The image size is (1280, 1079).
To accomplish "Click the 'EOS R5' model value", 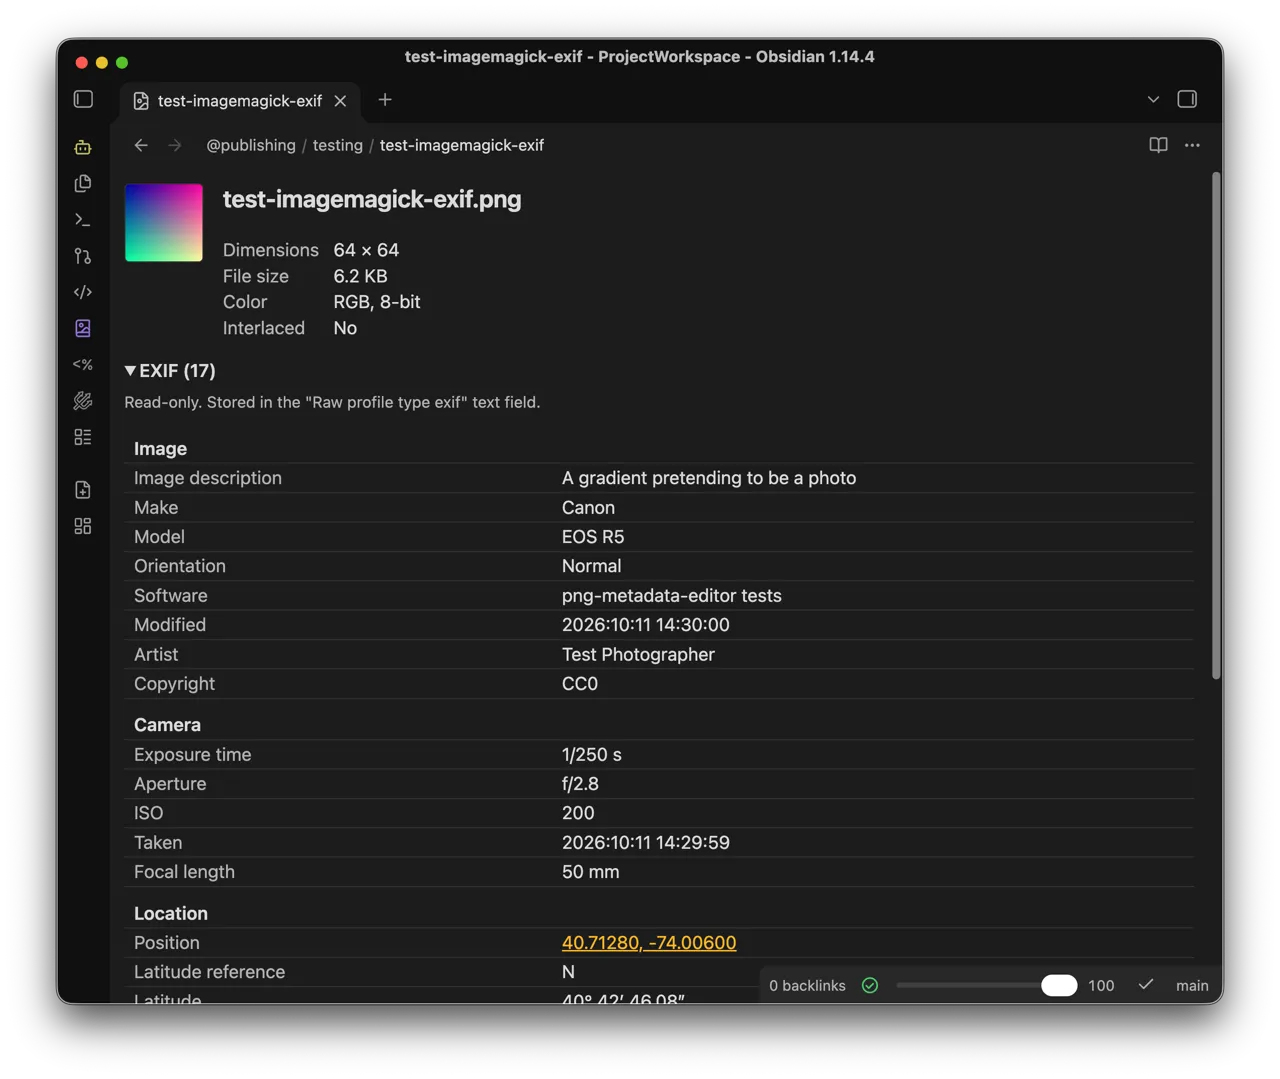I will pos(593,536).
